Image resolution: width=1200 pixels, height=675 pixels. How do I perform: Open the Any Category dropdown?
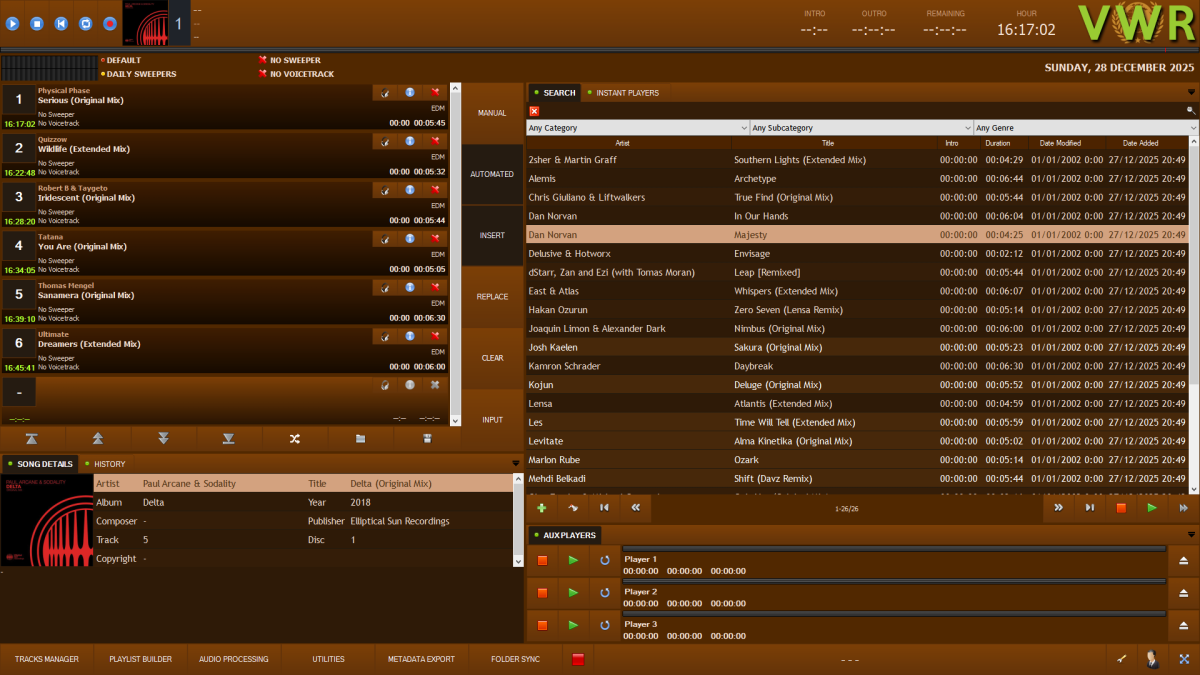(x=640, y=127)
